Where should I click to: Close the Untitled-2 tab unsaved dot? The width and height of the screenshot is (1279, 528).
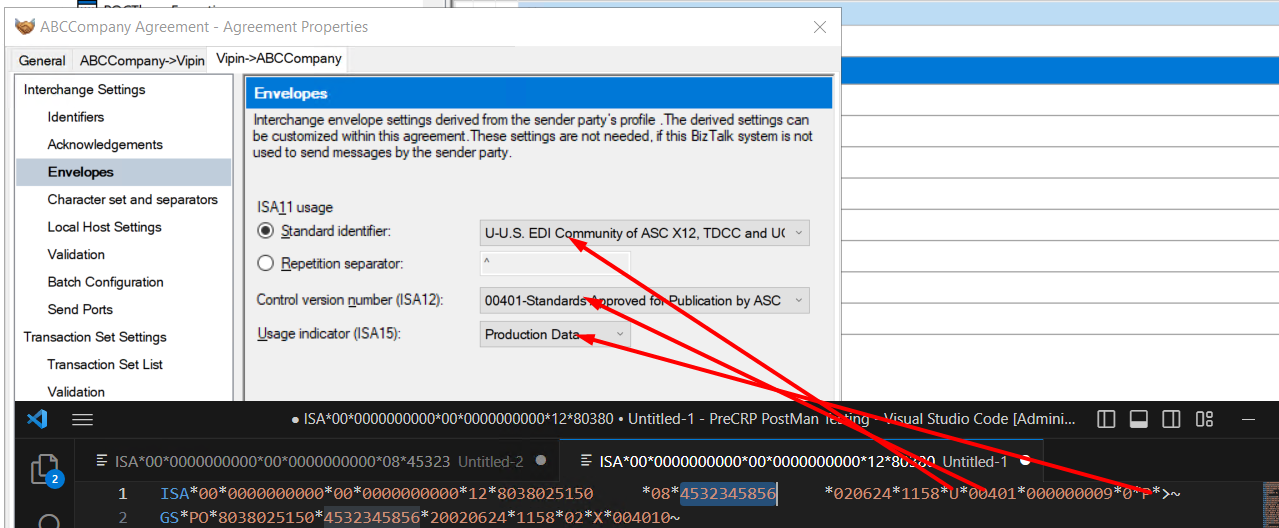coord(541,461)
